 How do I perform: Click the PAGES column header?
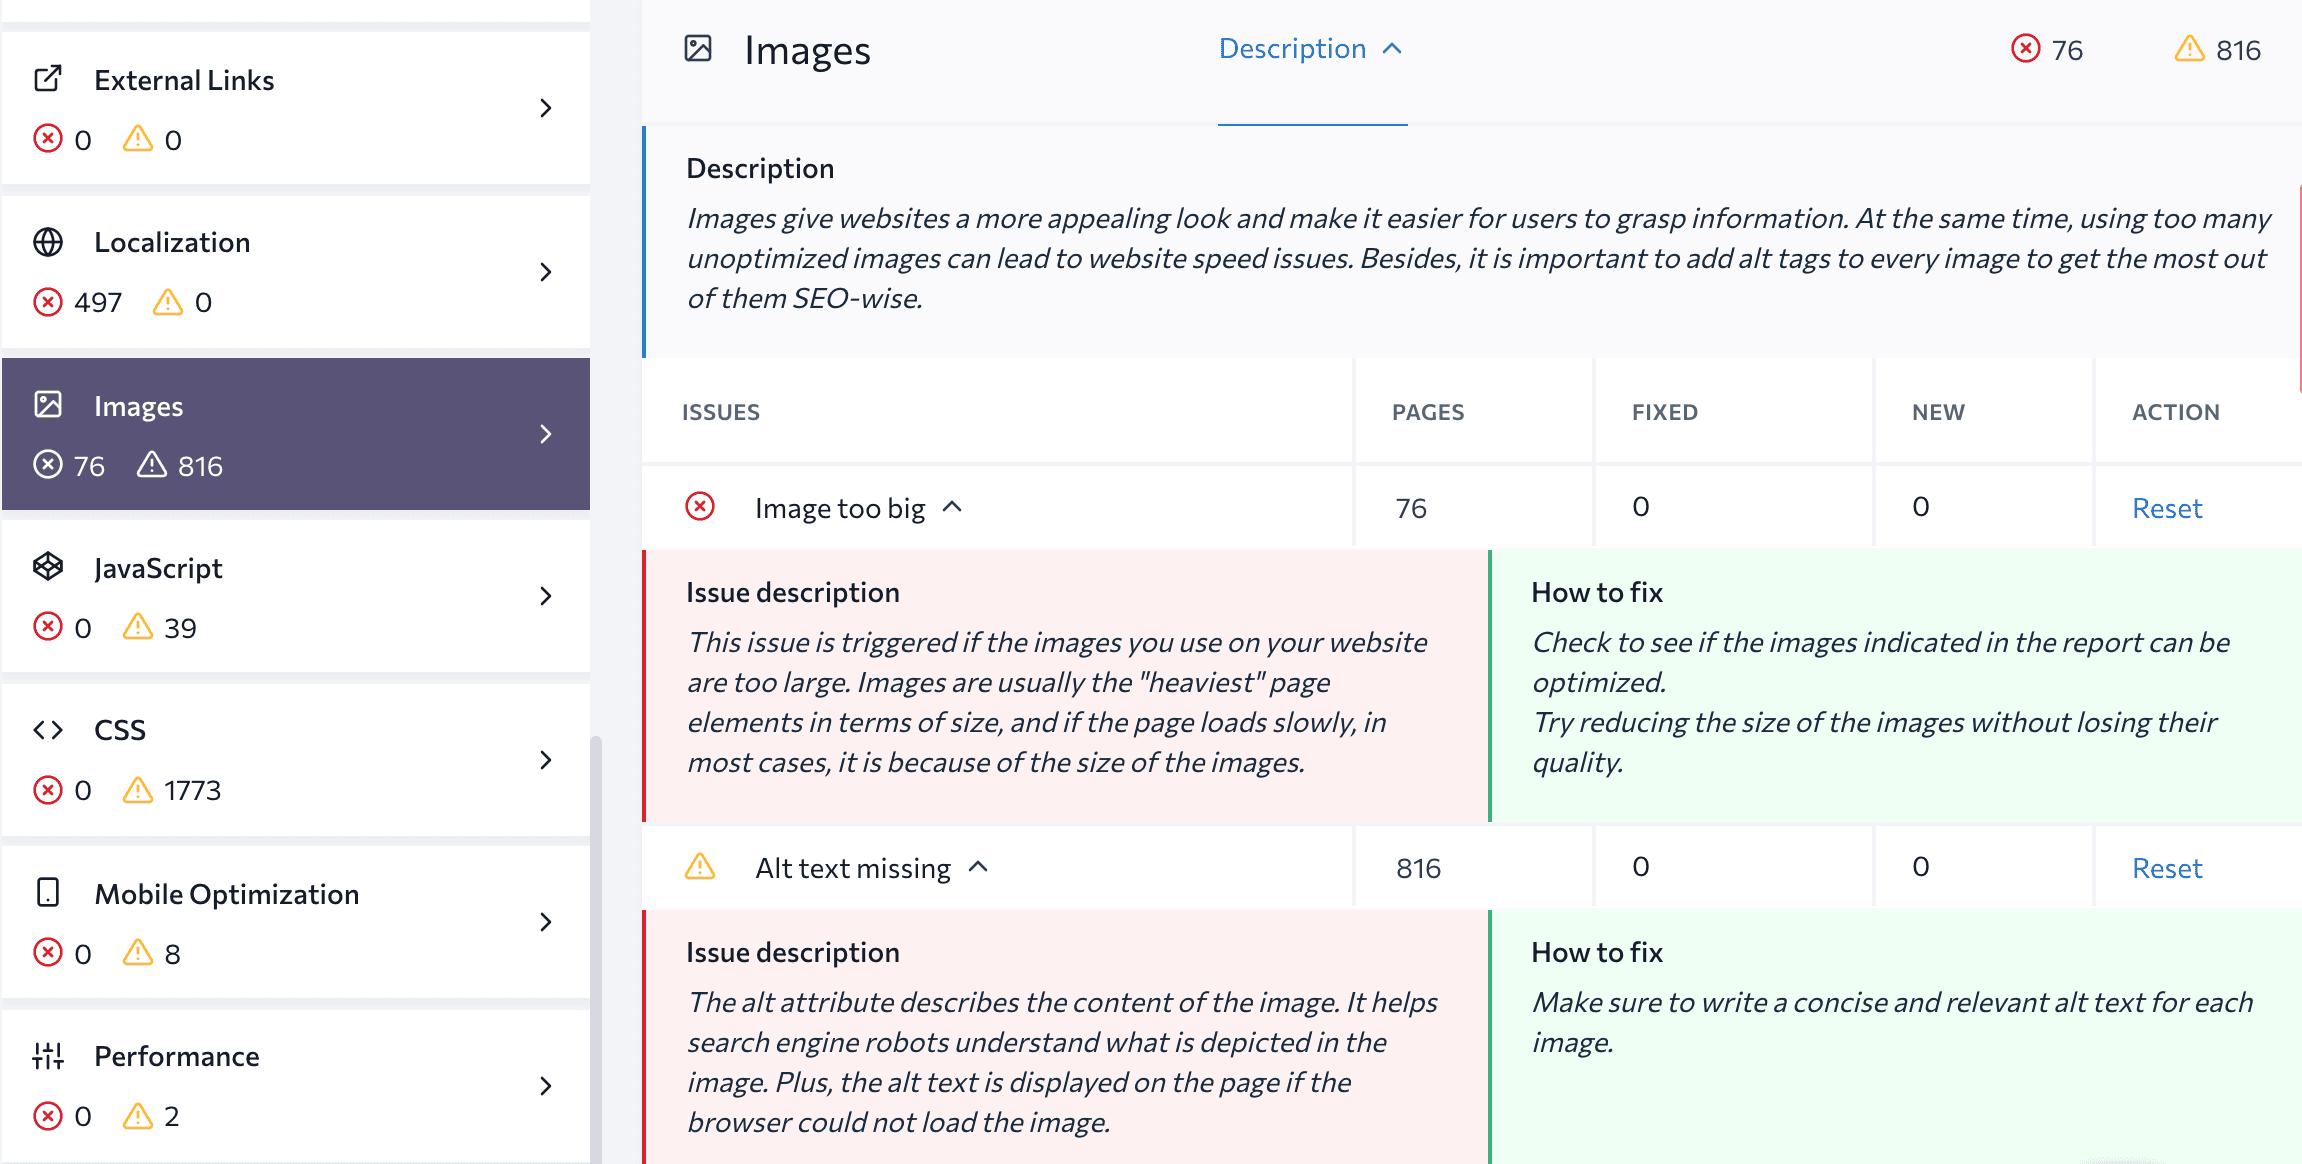pos(1428,412)
